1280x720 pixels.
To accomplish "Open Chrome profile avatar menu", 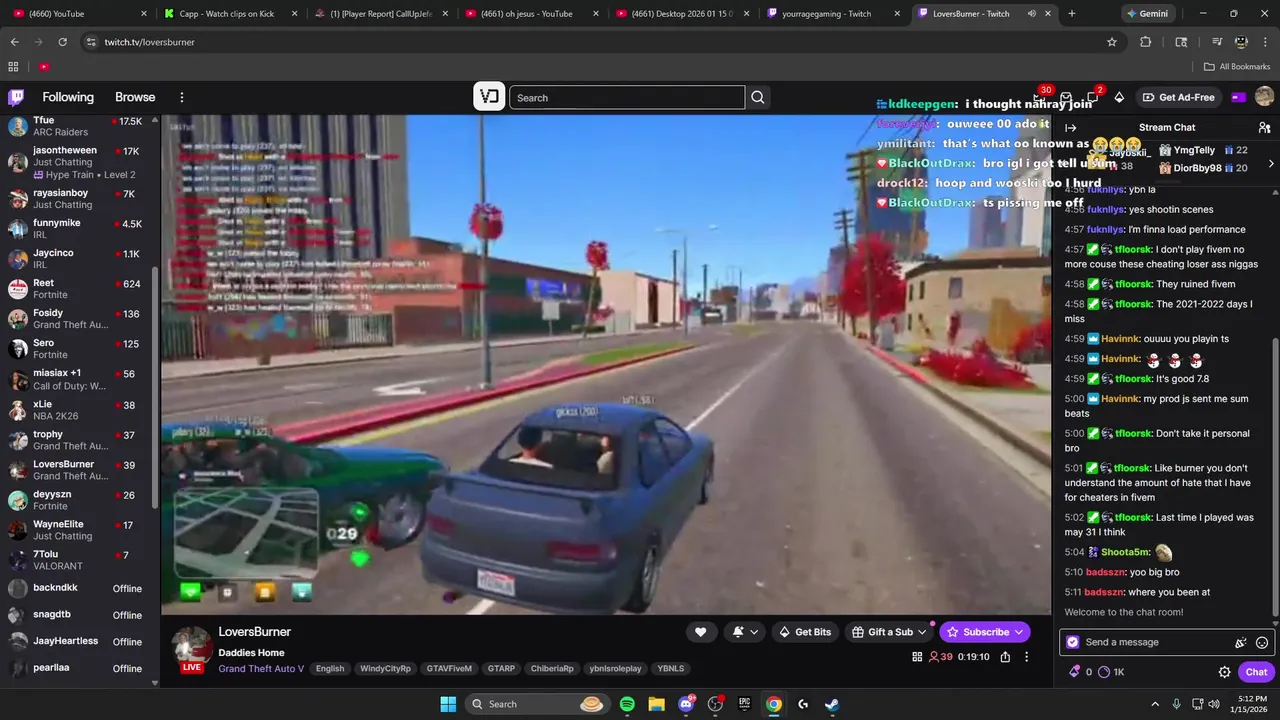I will click(1241, 42).
